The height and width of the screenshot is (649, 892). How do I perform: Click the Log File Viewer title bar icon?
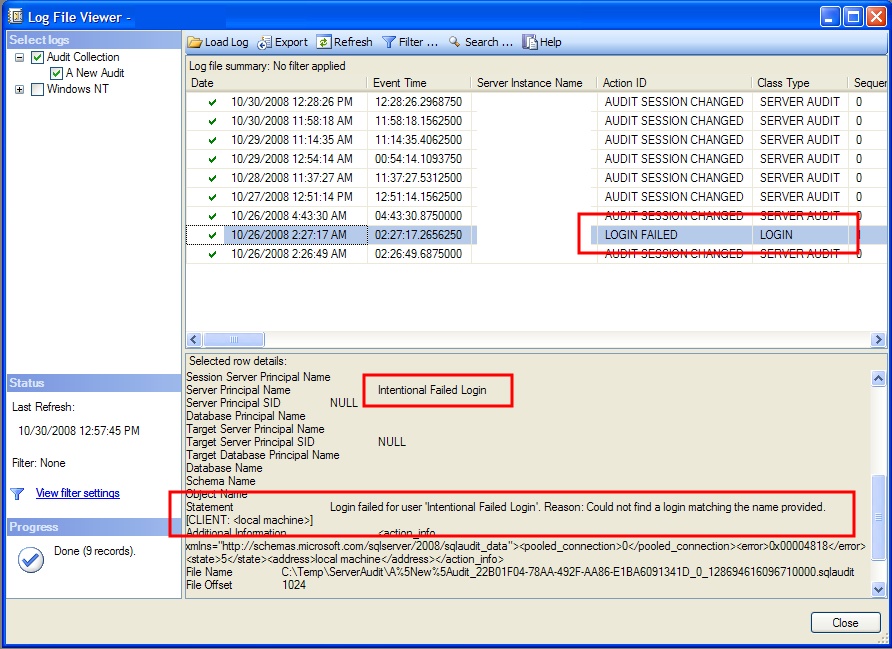tap(15, 16)
